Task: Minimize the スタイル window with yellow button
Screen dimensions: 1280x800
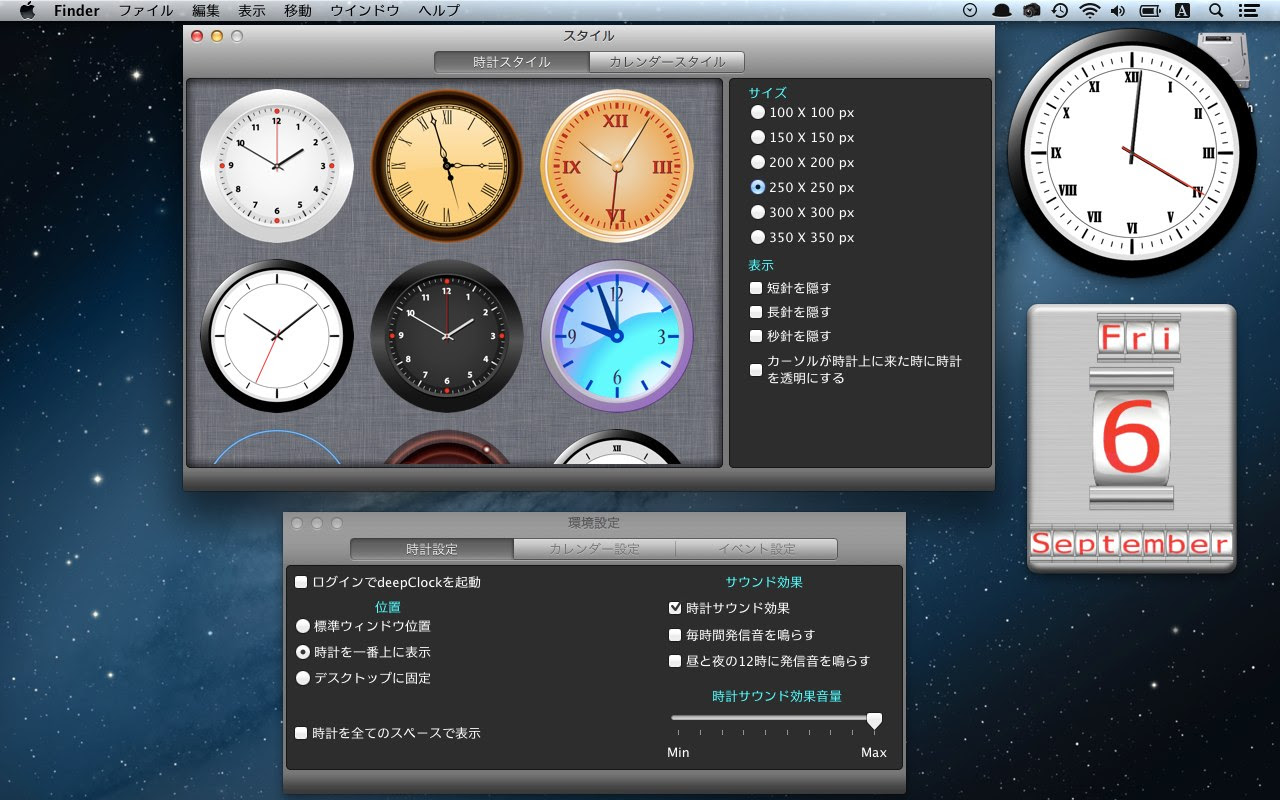Action: (217, 36)
